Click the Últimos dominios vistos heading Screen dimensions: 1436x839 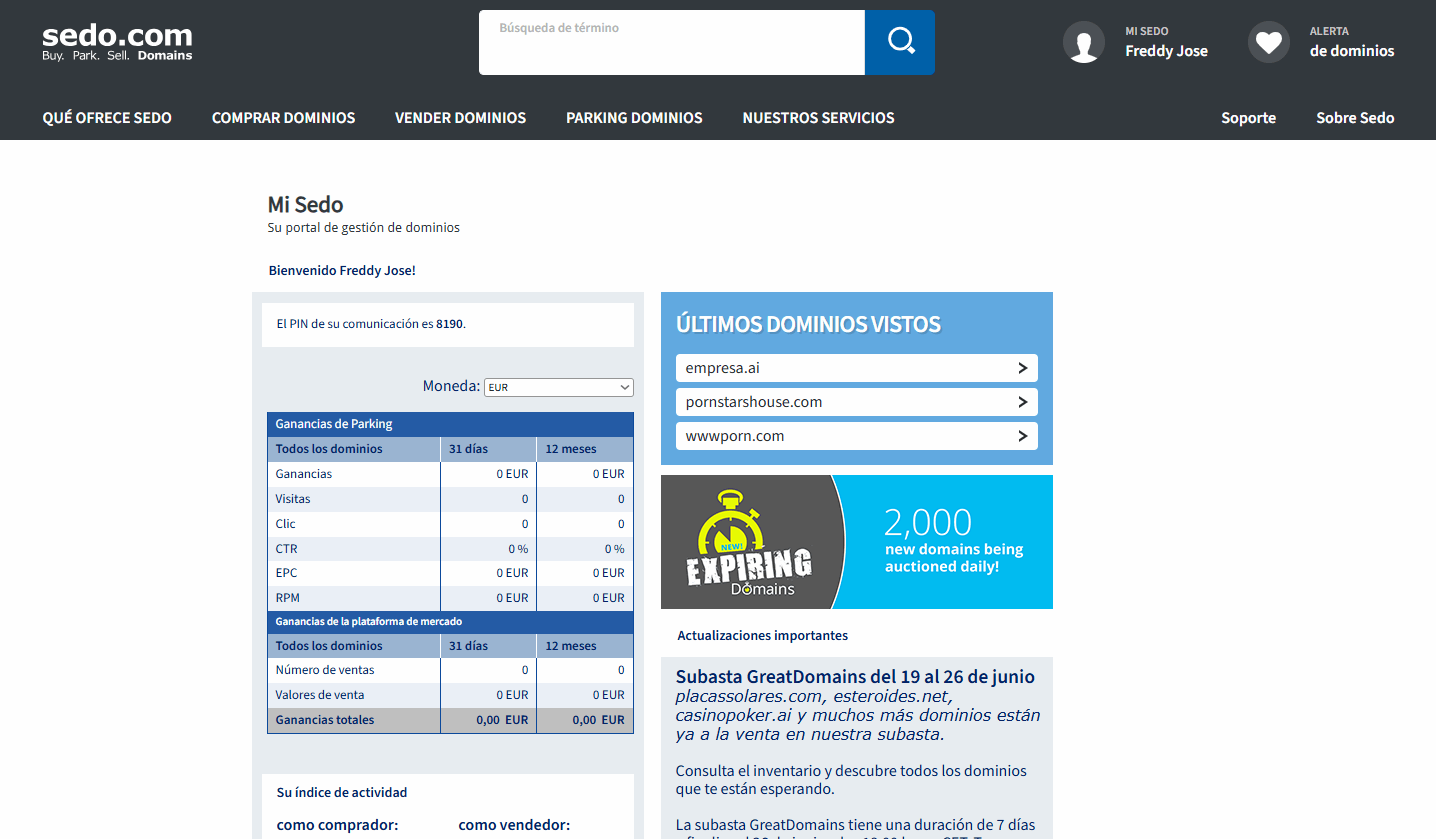[x=808, y=324]
